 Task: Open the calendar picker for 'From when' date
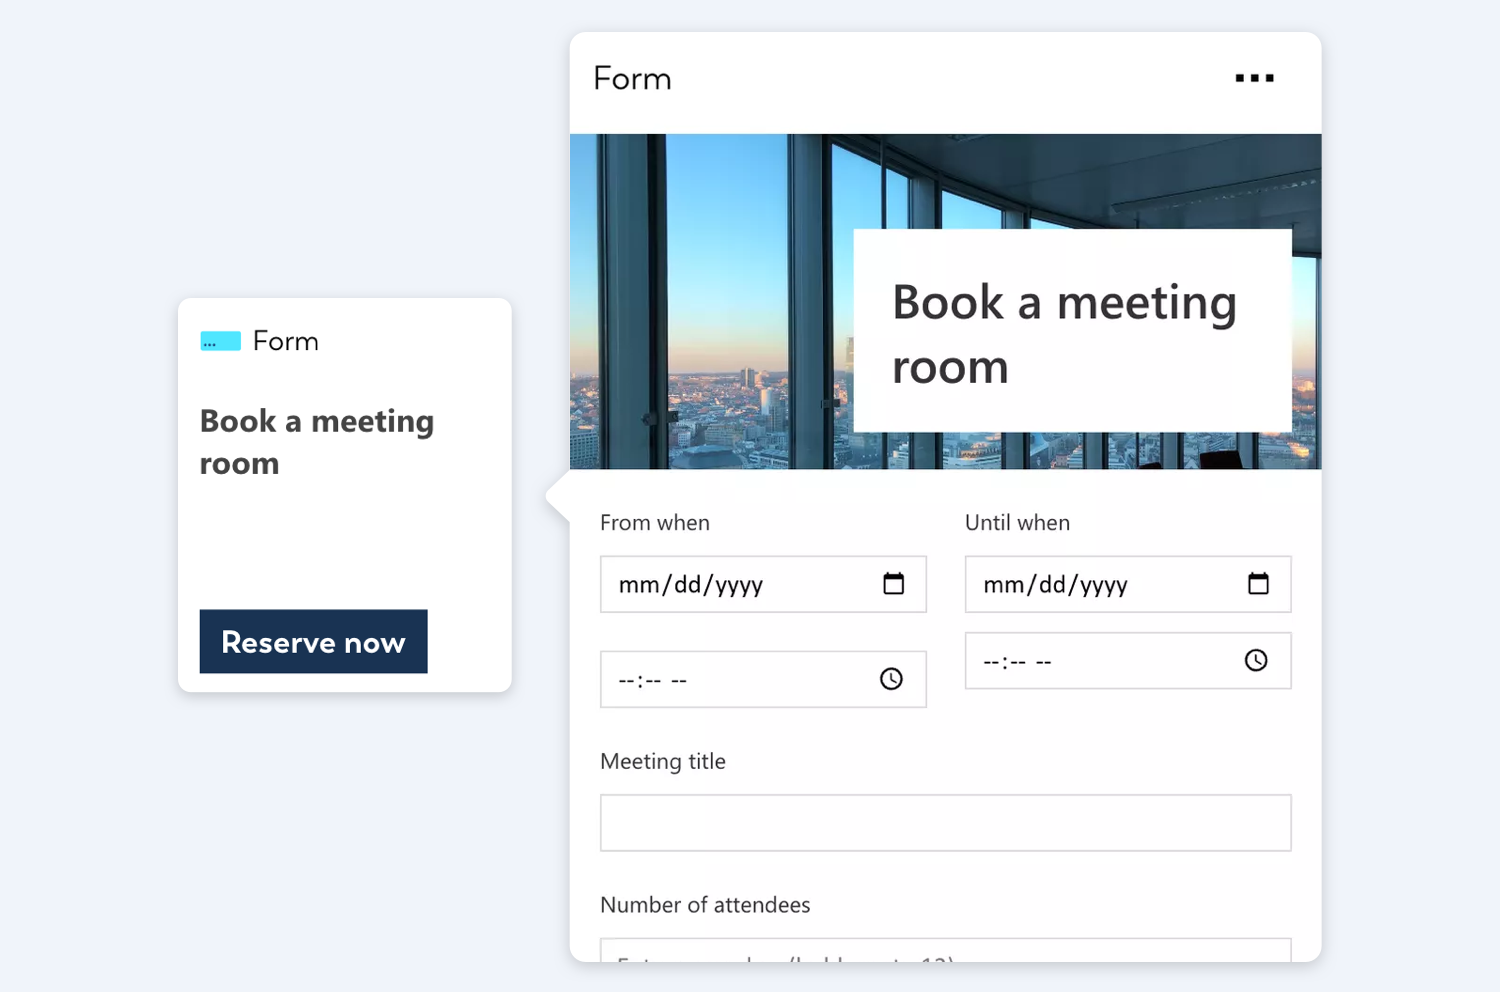click(x=895, y=584)
